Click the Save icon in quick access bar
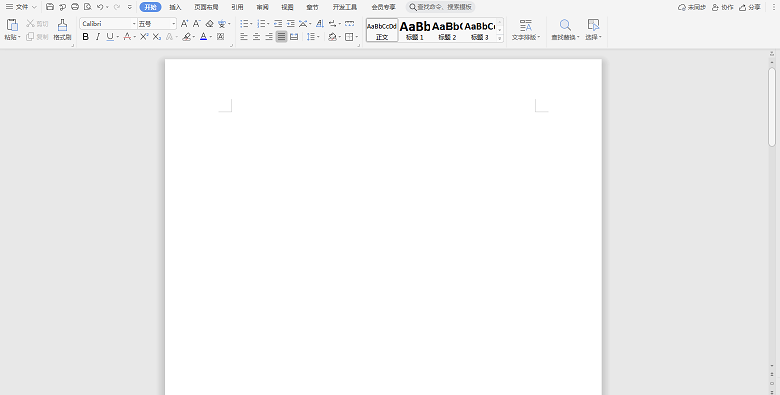 pos(50,7)
